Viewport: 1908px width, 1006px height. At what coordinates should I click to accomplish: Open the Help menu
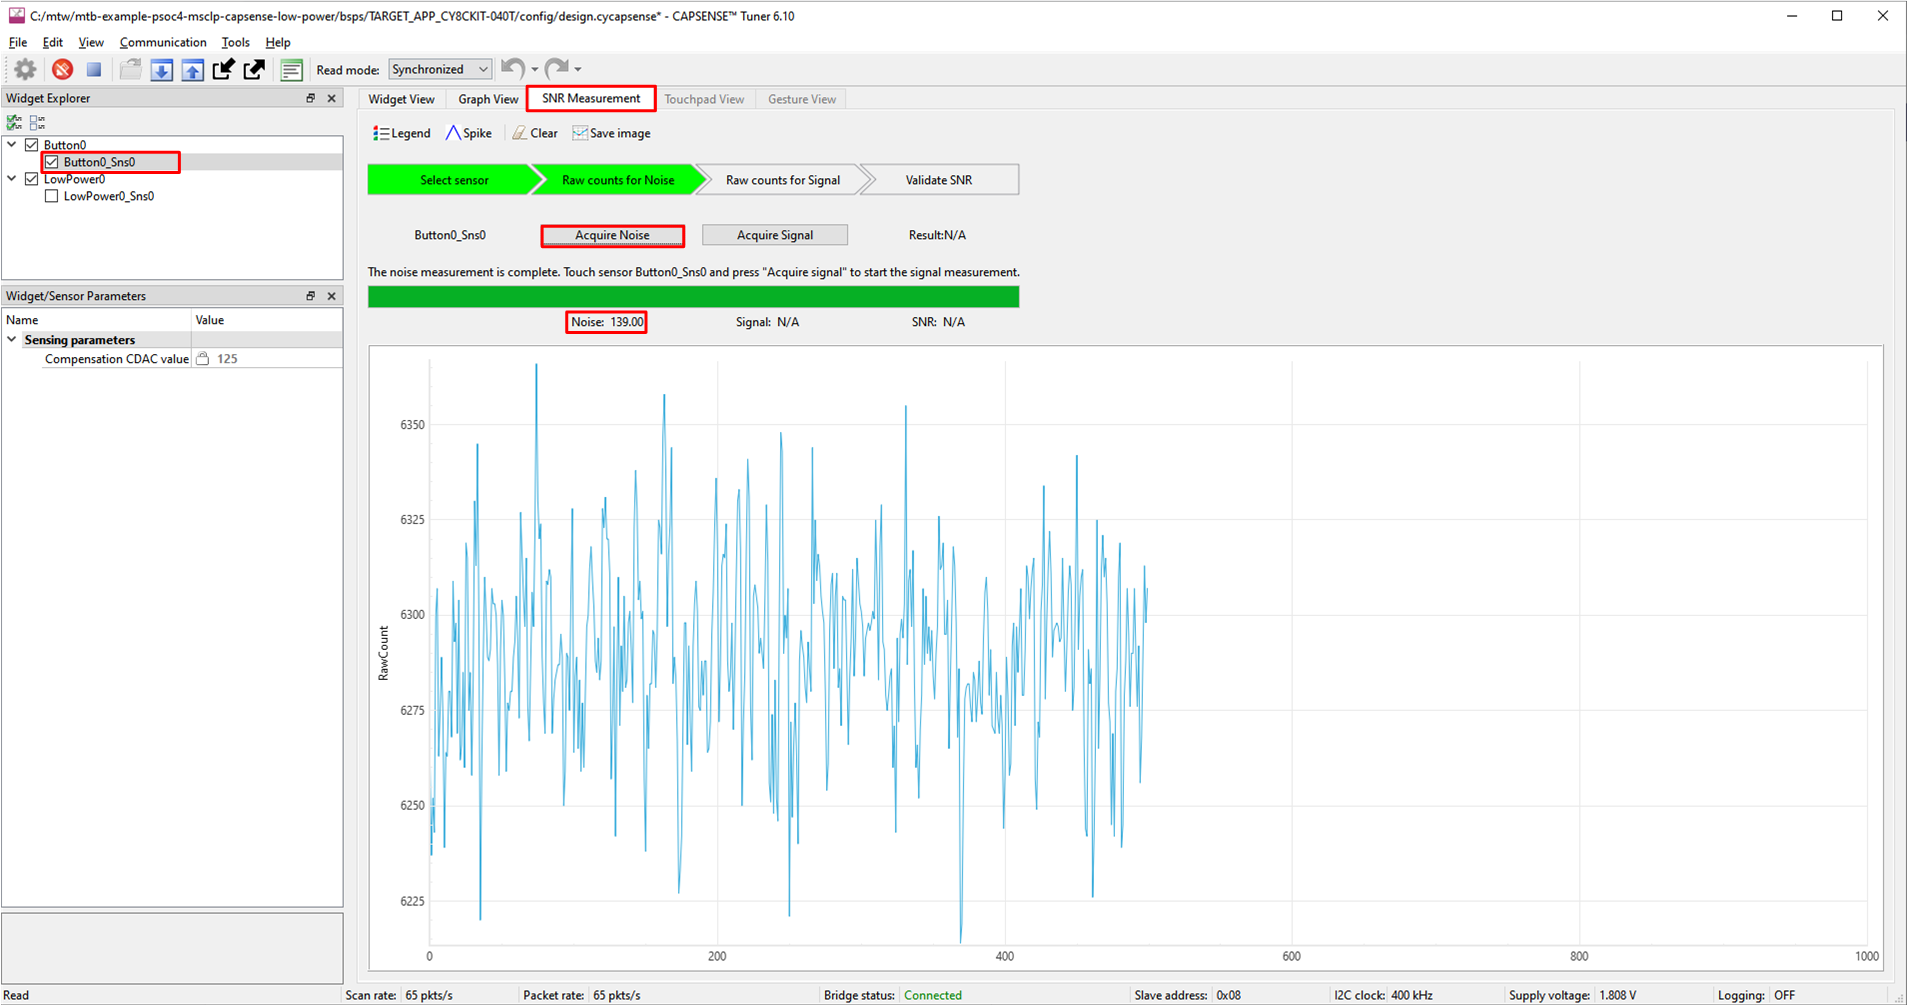point(278,42)
